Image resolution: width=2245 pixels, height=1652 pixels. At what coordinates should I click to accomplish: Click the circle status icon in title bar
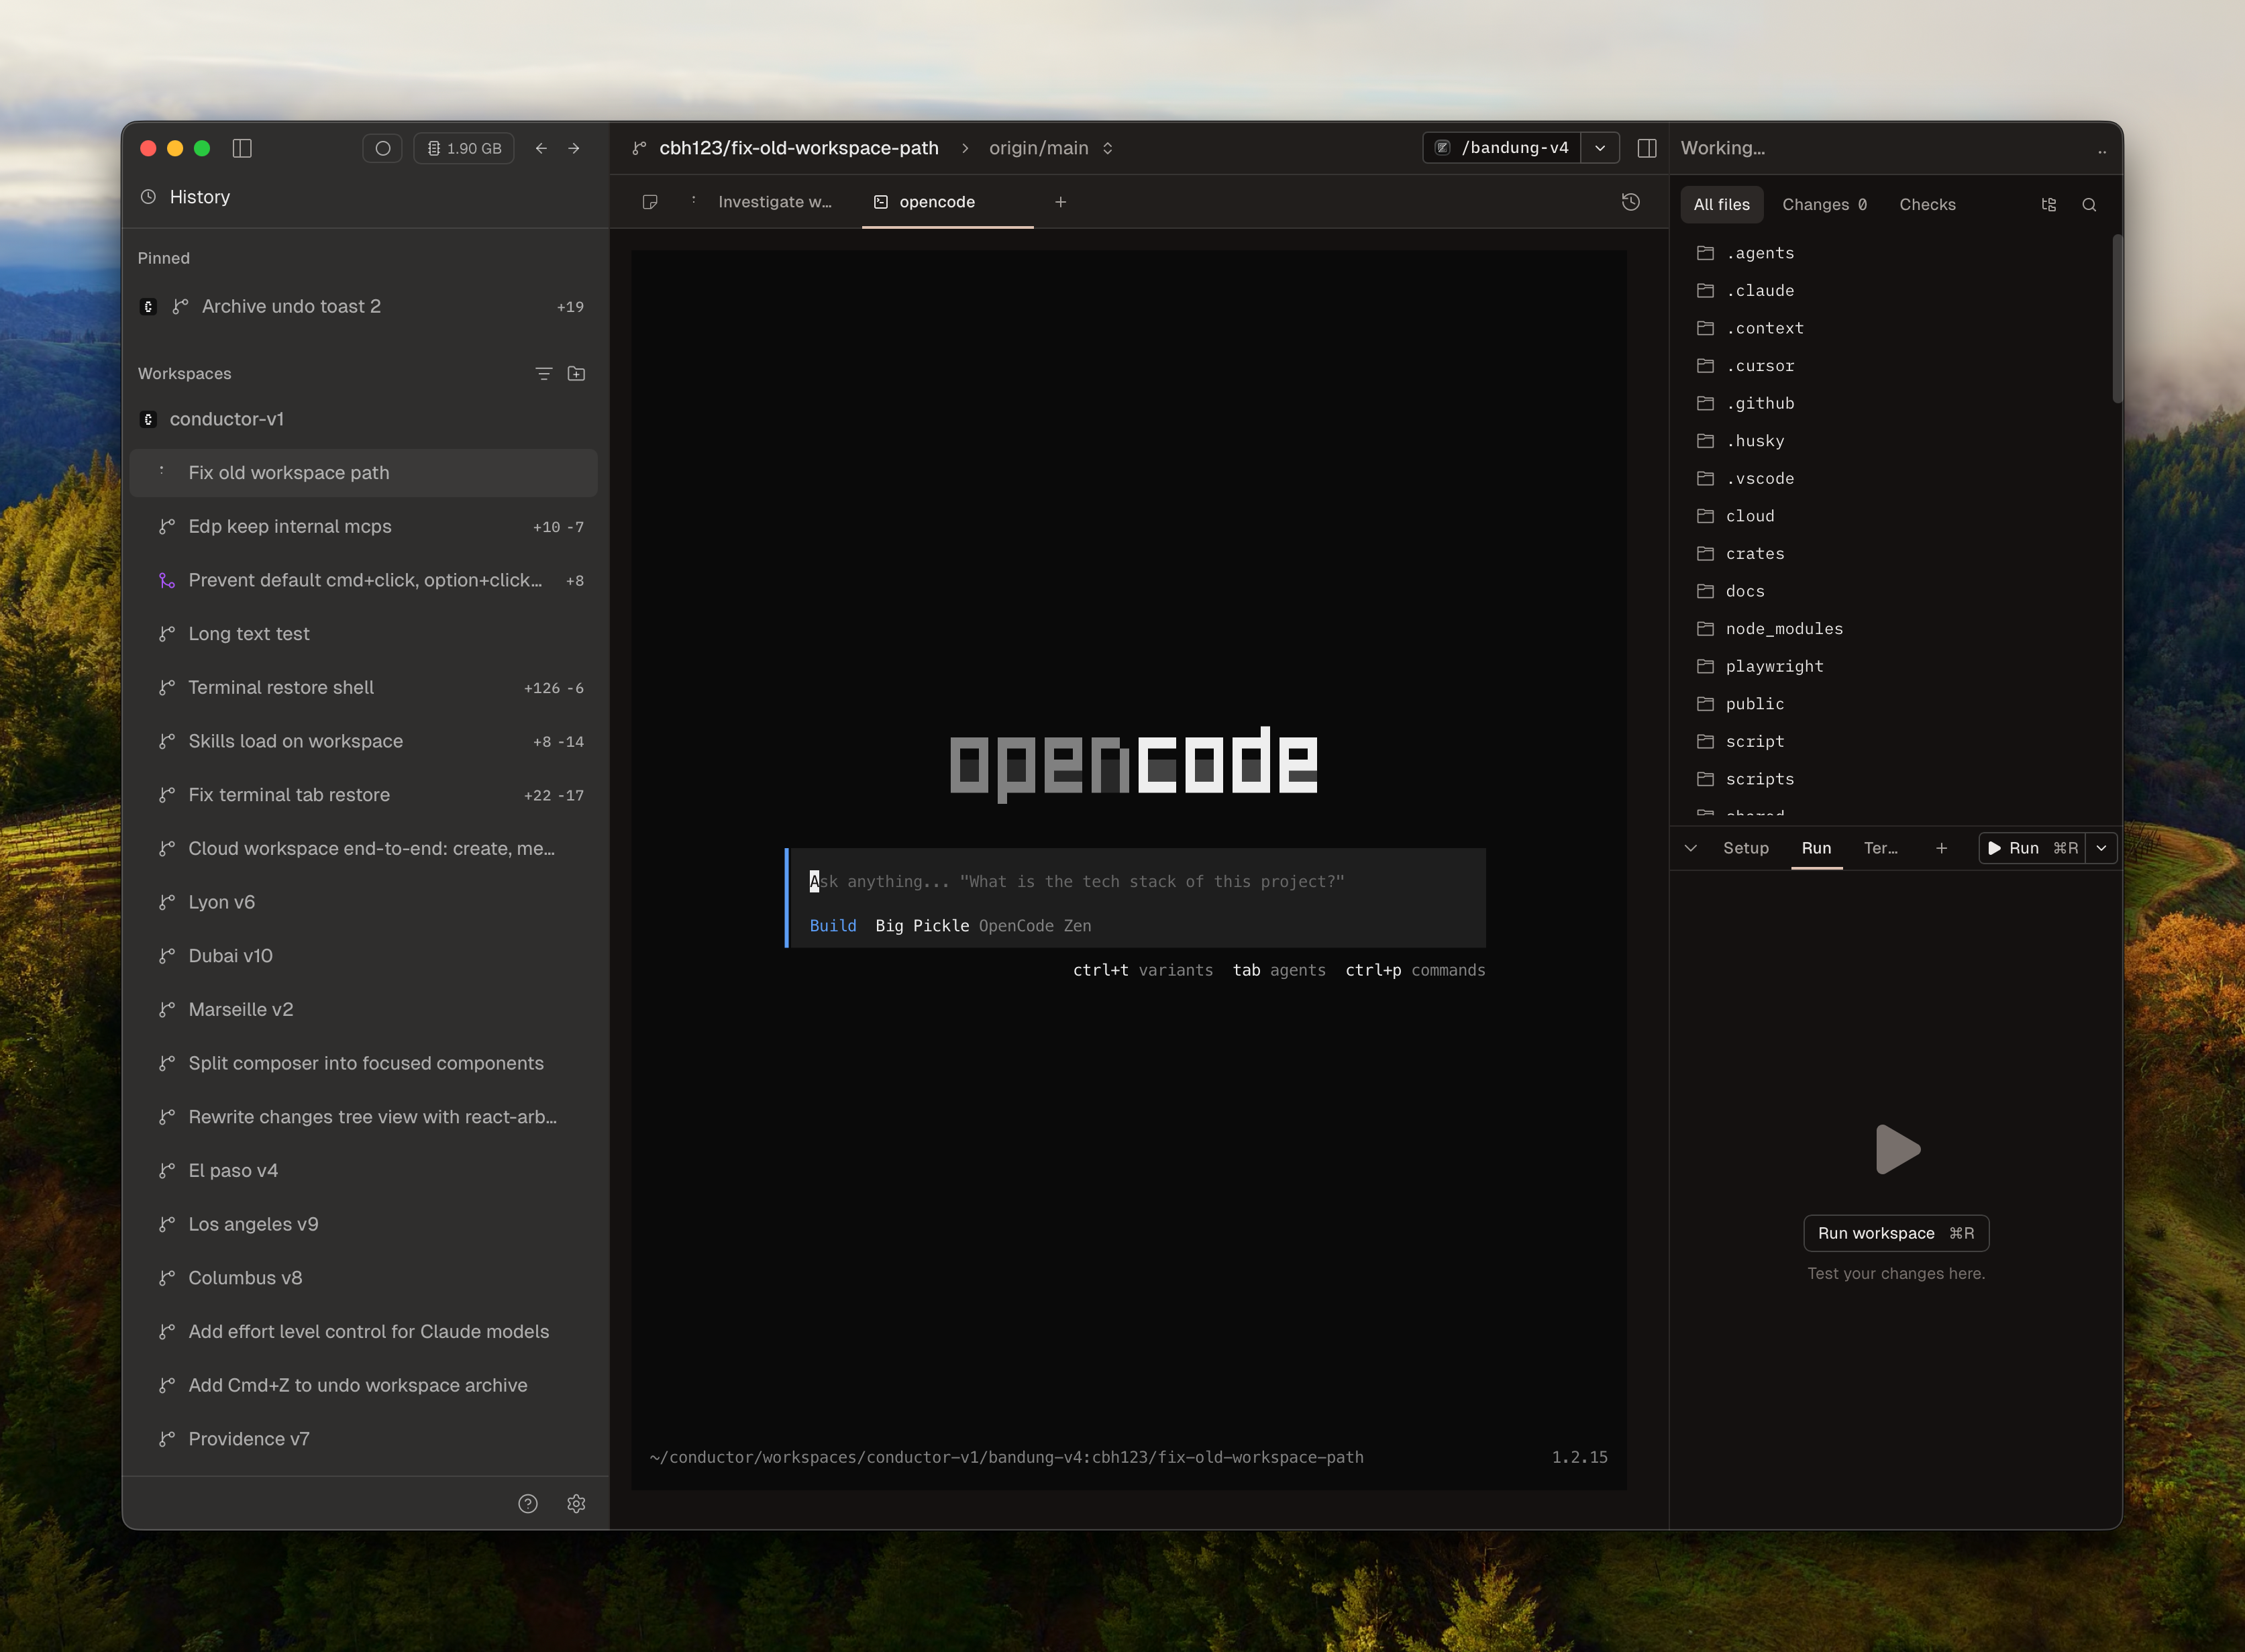[382, 148]
